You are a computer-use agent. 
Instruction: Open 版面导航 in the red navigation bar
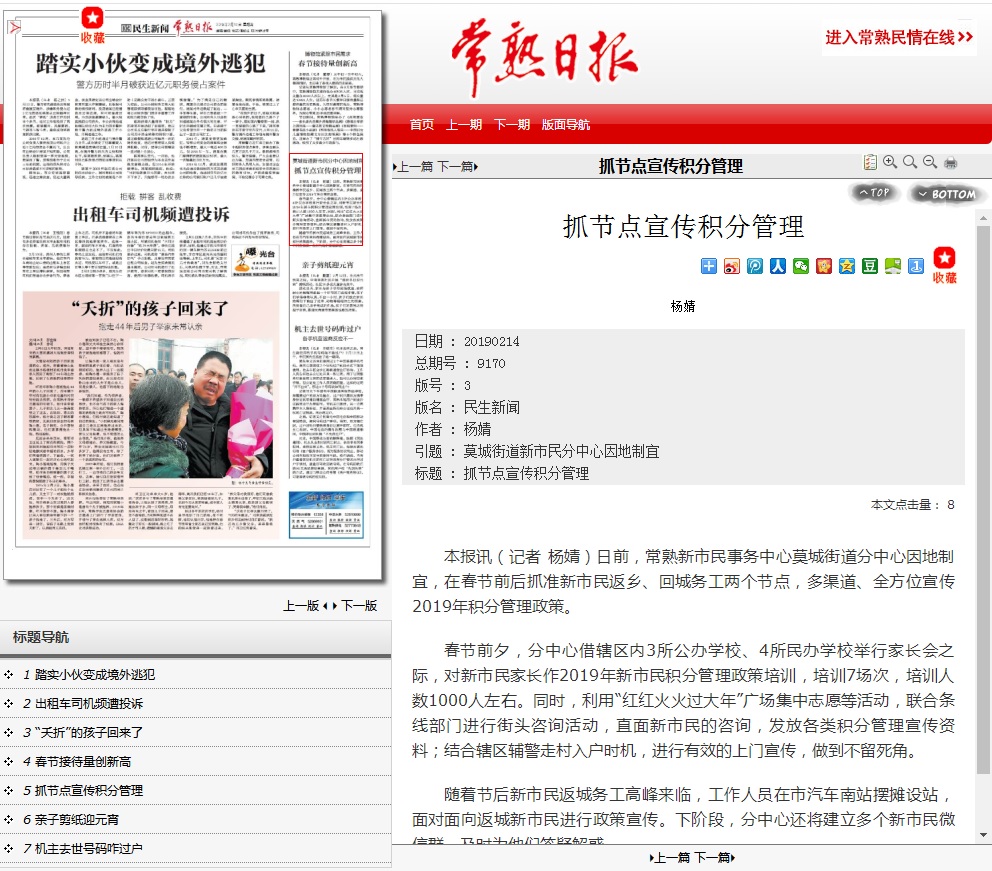pos(566,125)
